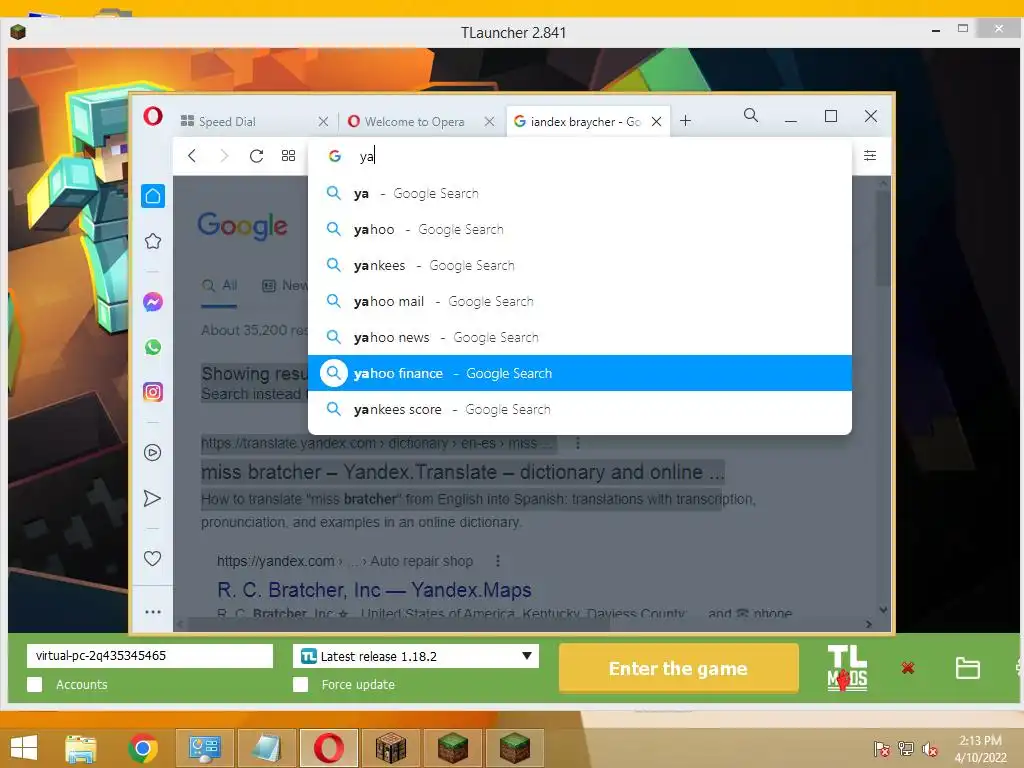Click the address bar showing 'ya'

(580, 155)
